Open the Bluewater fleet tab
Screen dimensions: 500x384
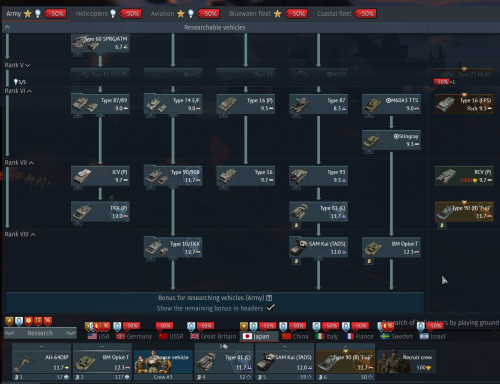(x=267, y=14)
